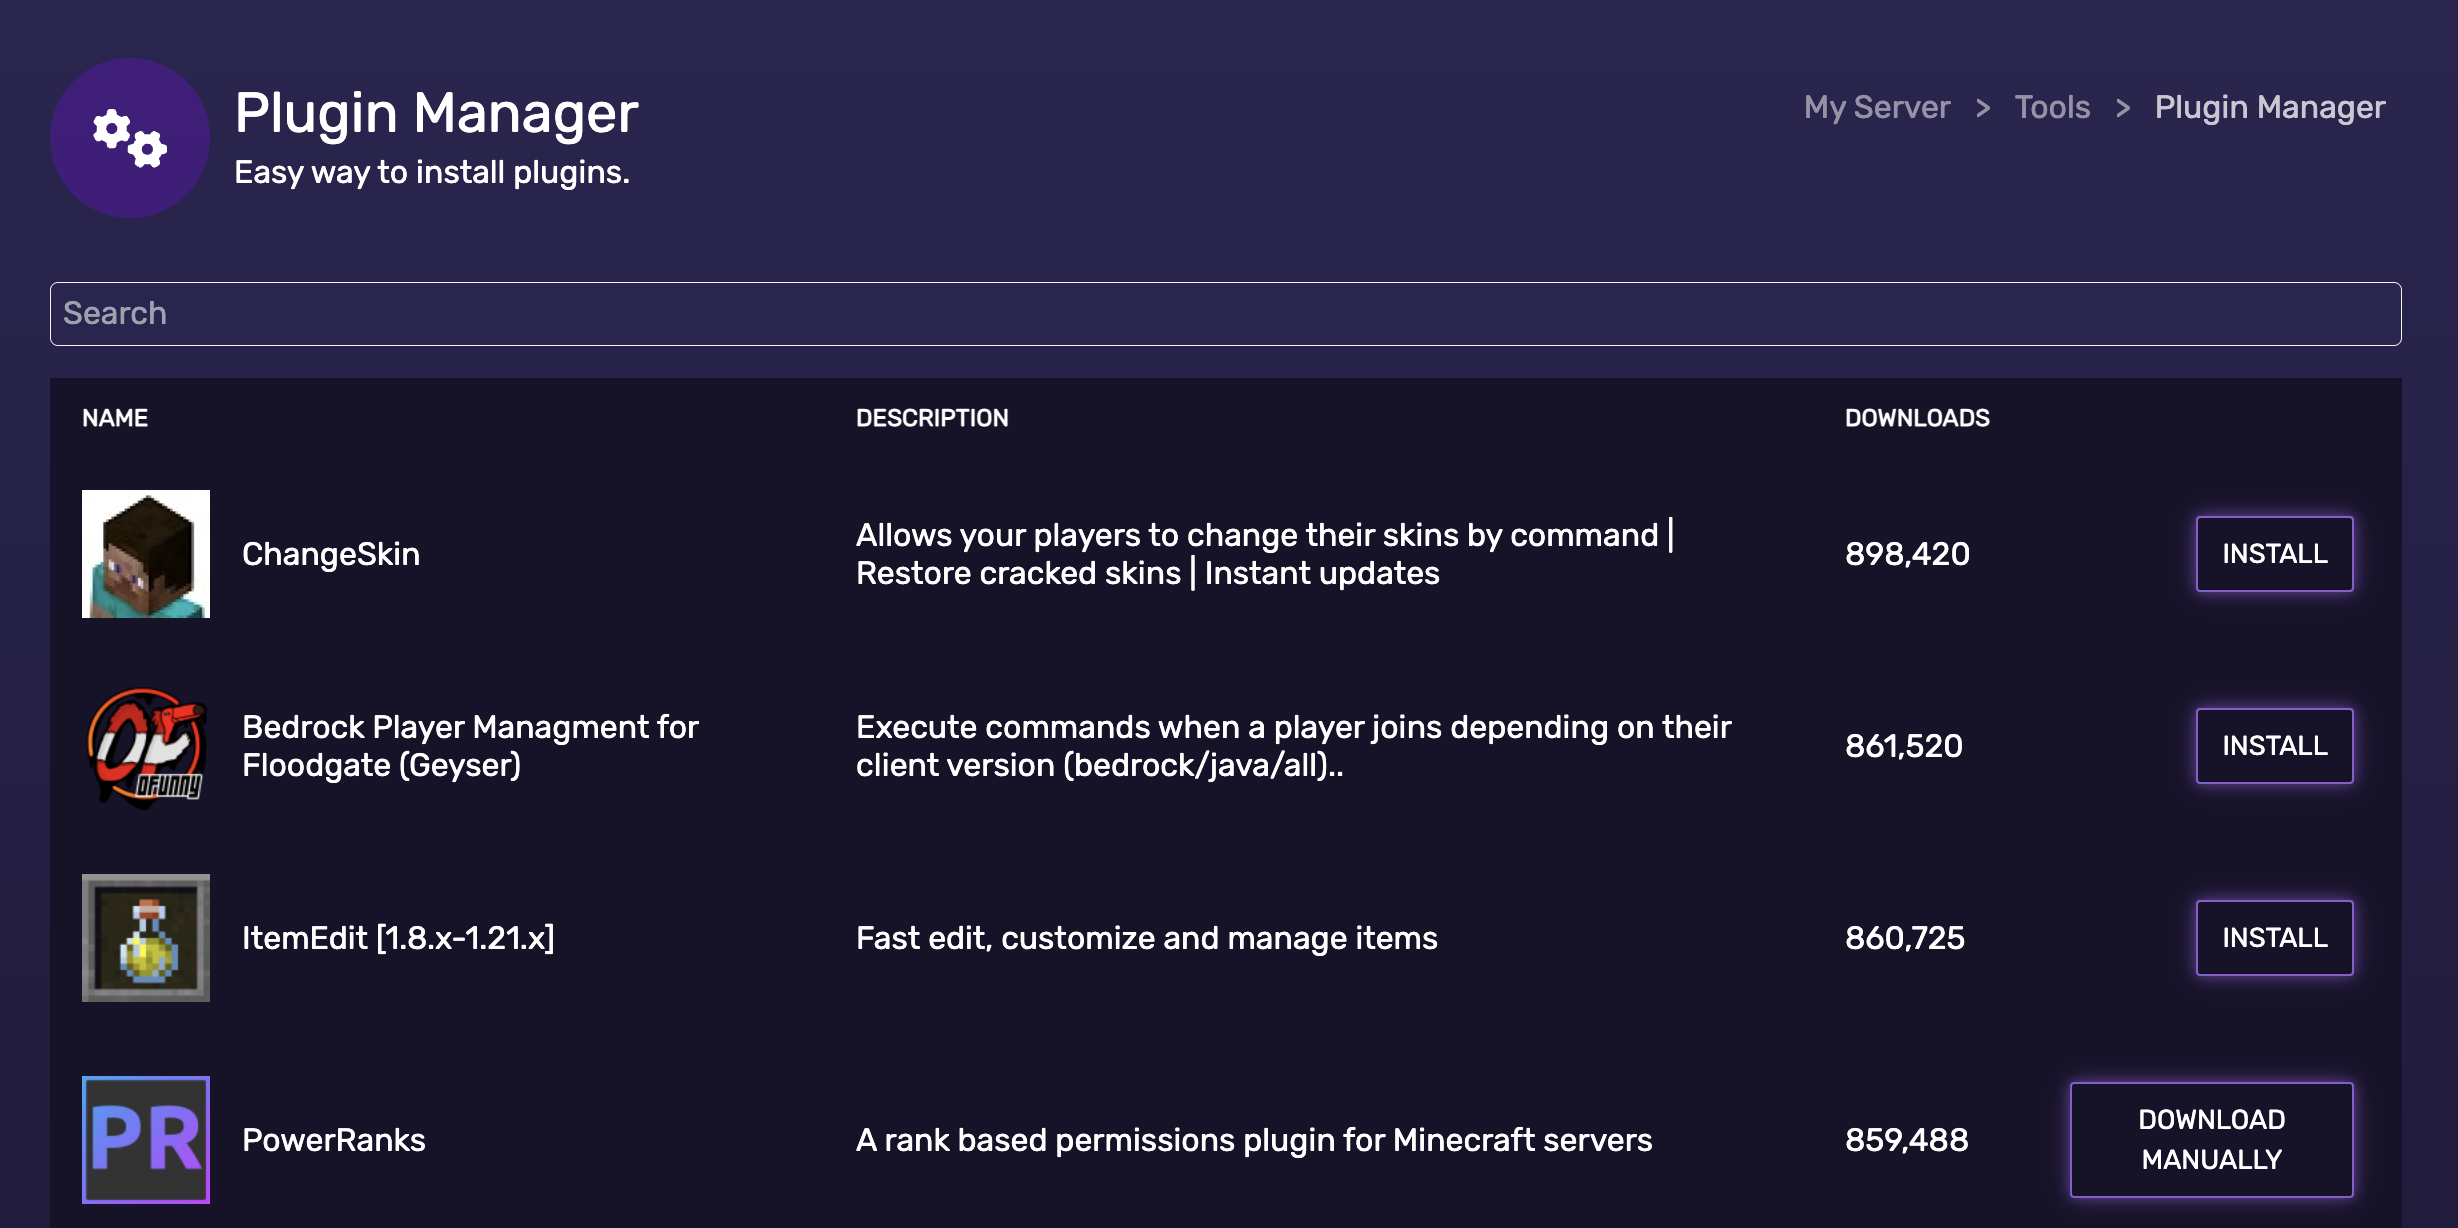Download PowerRanks manually
Screen dimensions: 2458x1228
click(x=2211, y=1138)
